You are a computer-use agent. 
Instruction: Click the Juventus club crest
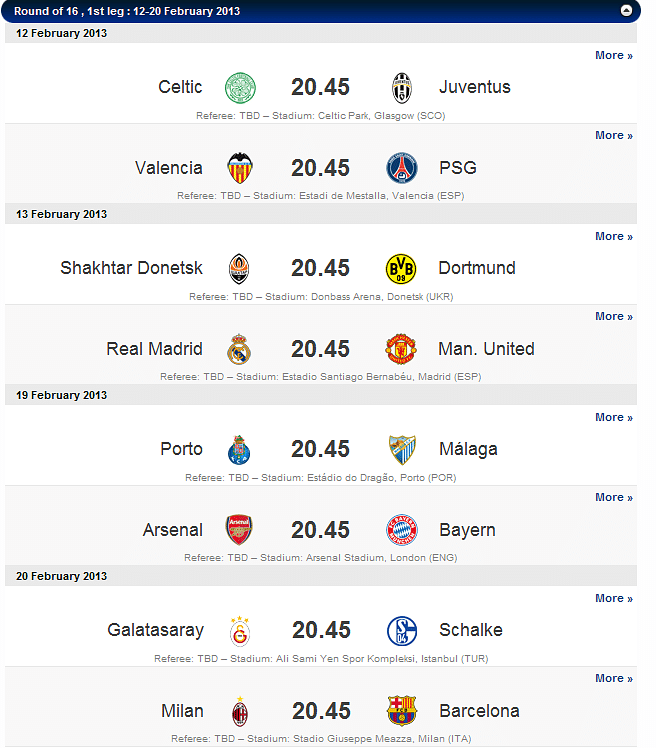tap(402, 87)
